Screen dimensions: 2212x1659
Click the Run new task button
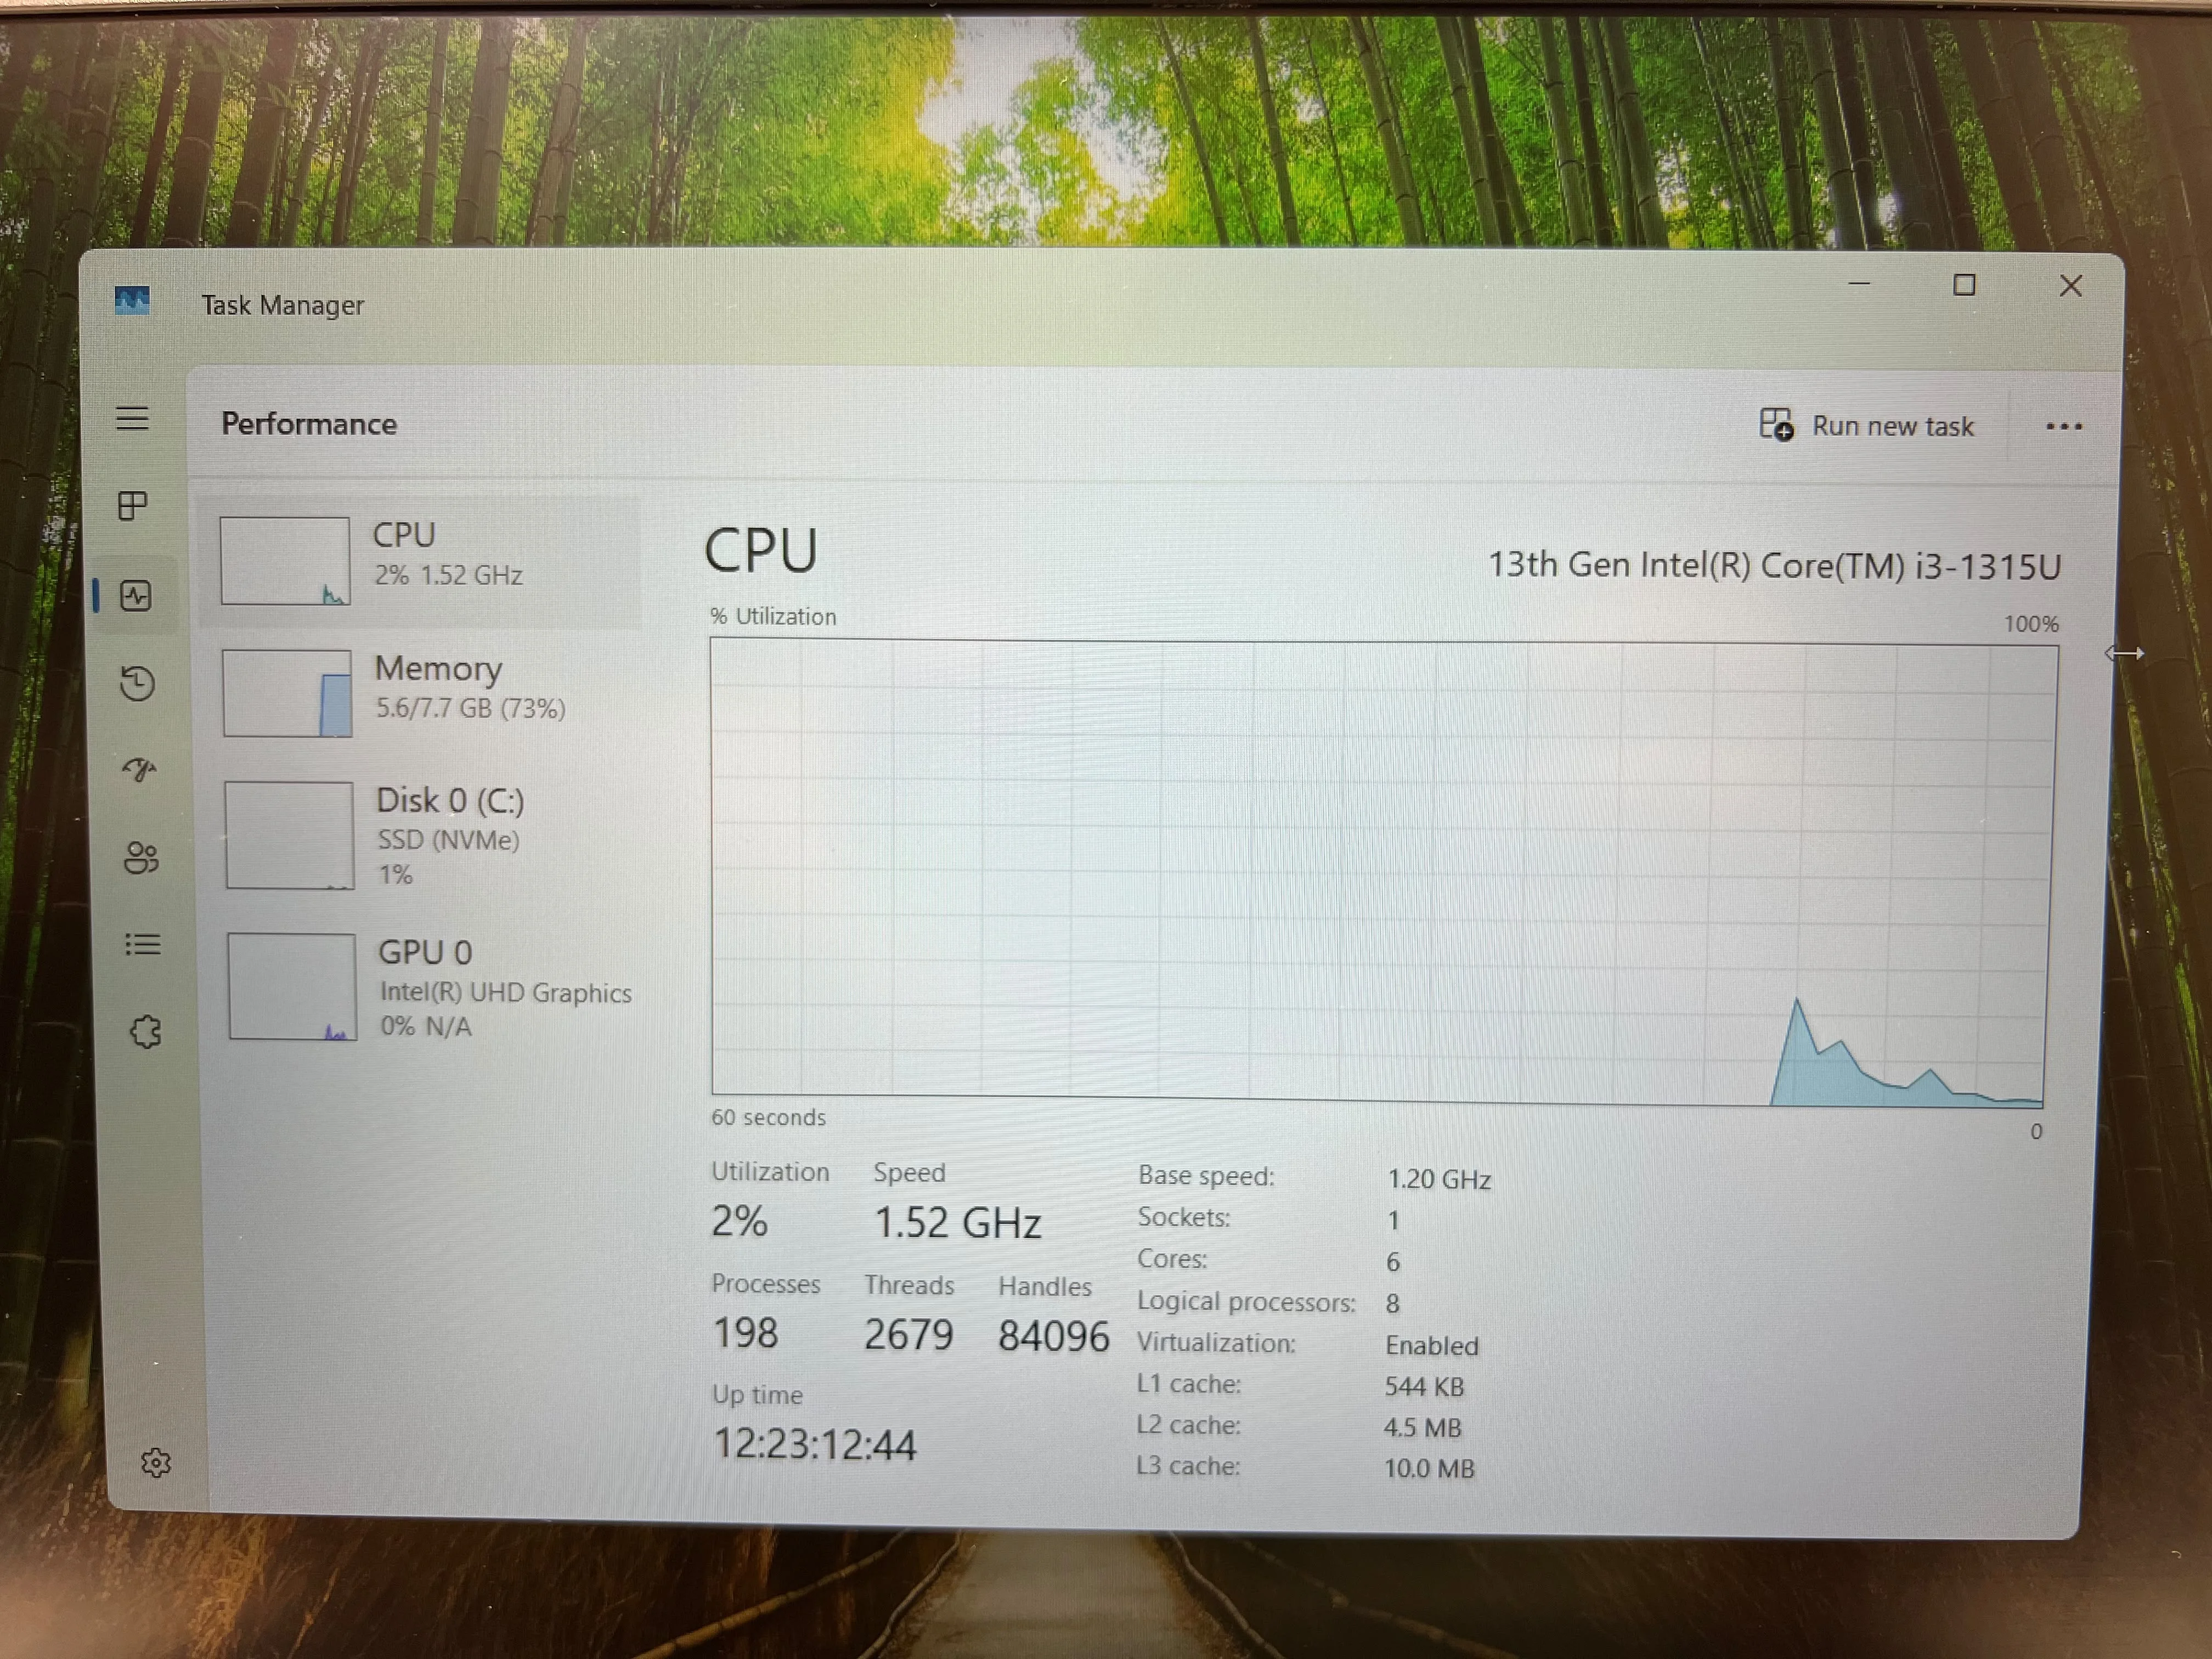click(x=1867, y=426)
